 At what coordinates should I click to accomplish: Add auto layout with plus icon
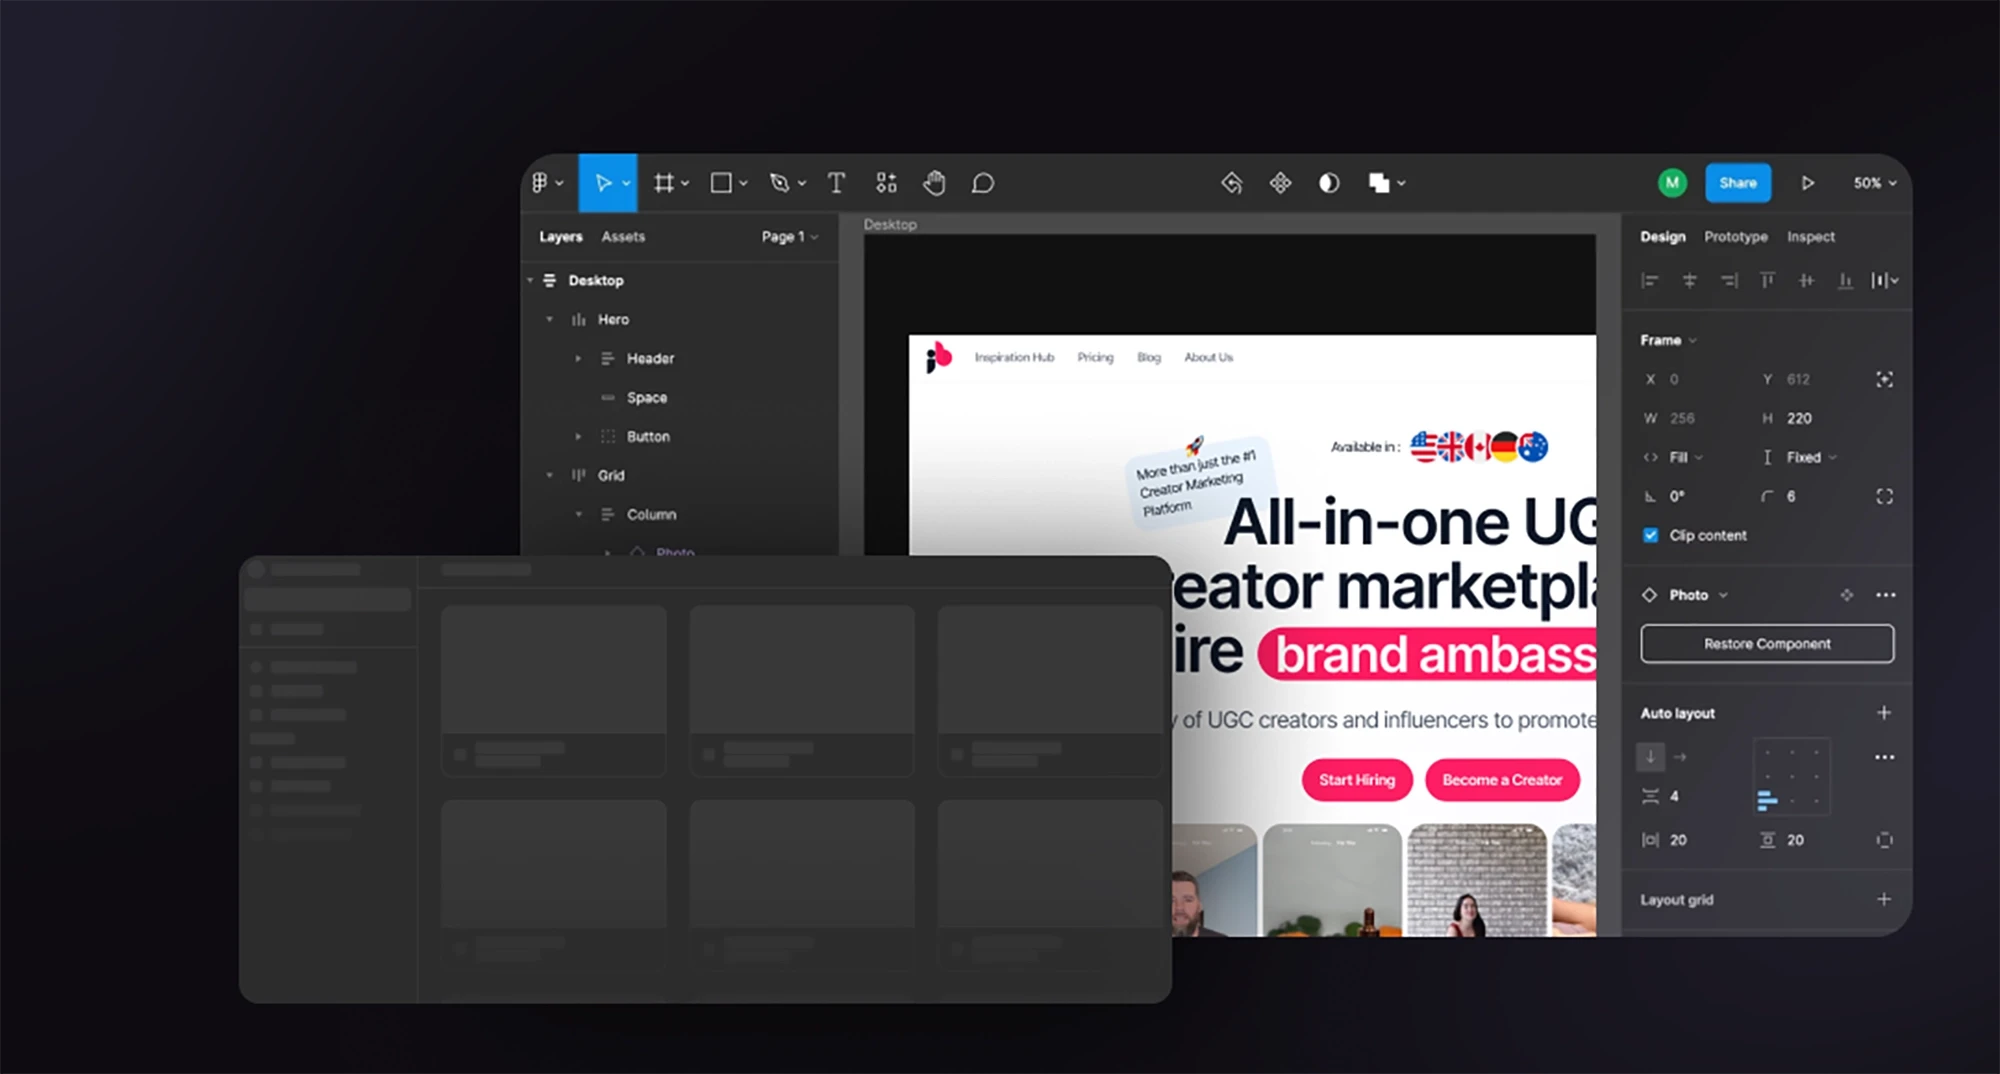[x=1884, y=713]
